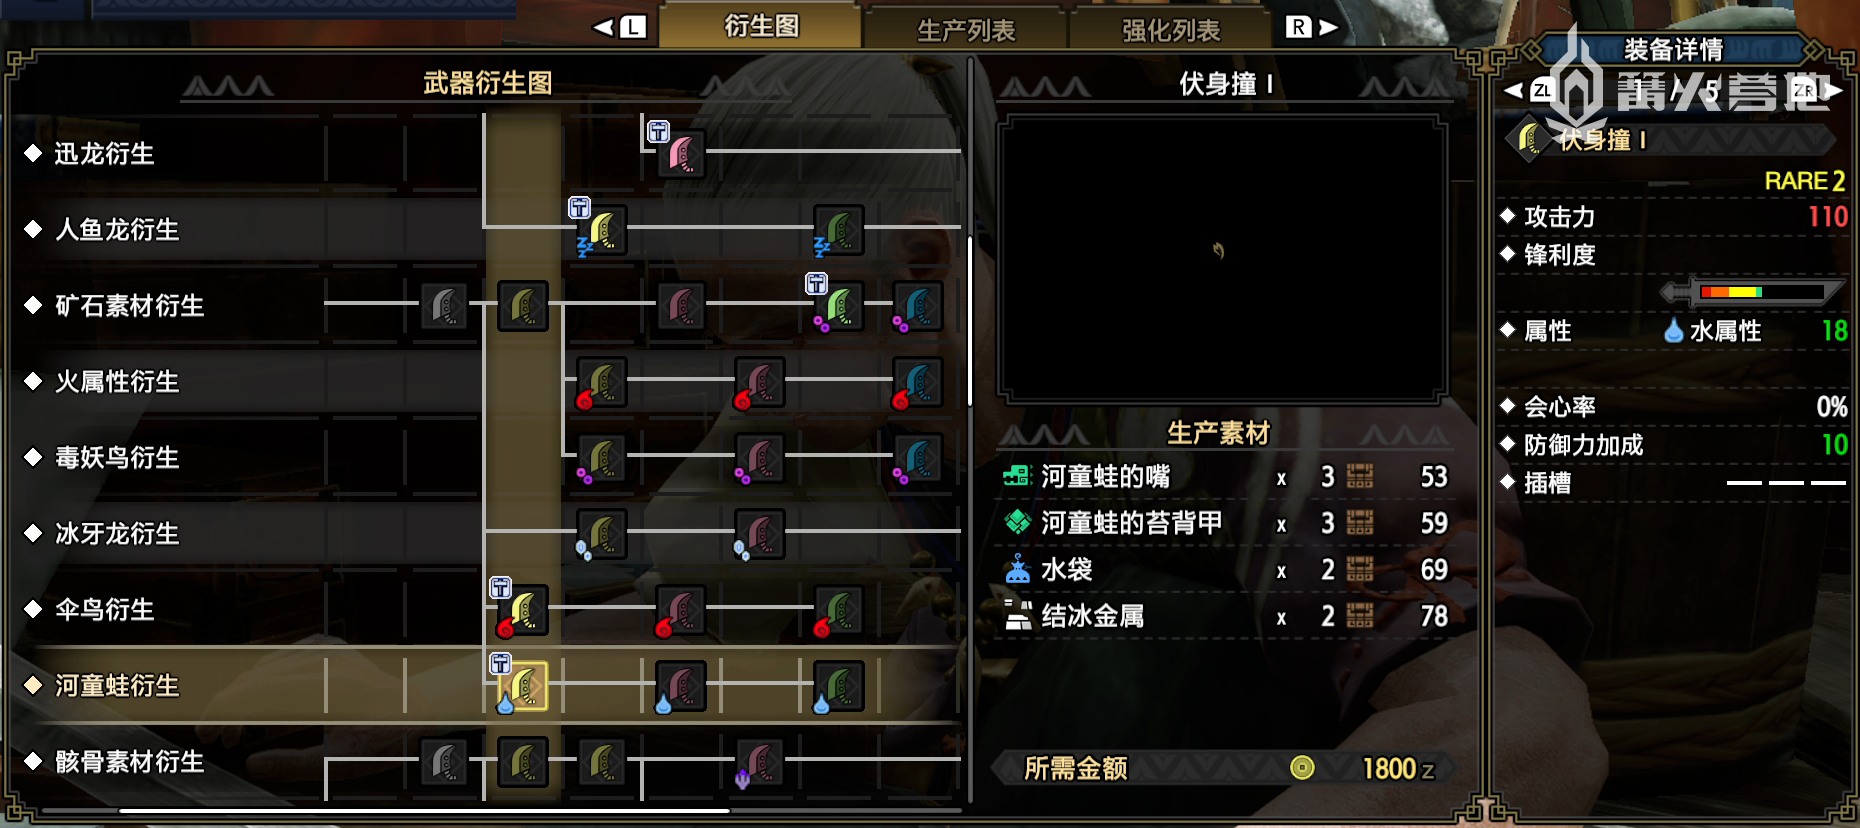Screen dimensions: 1860x828
Task: Select the highlighted 伏身撞 I weapon icon
Action: 523,686
